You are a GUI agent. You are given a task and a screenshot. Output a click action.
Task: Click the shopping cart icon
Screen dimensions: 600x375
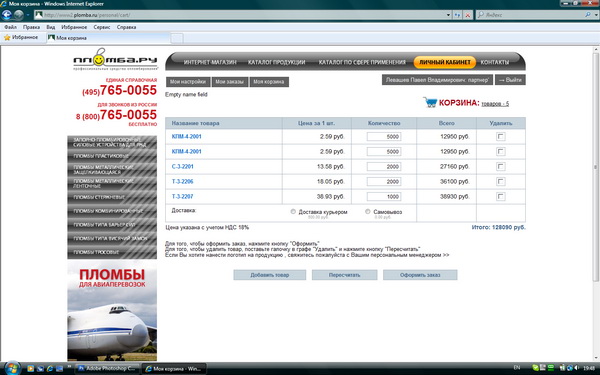click(x=430, y=102)
